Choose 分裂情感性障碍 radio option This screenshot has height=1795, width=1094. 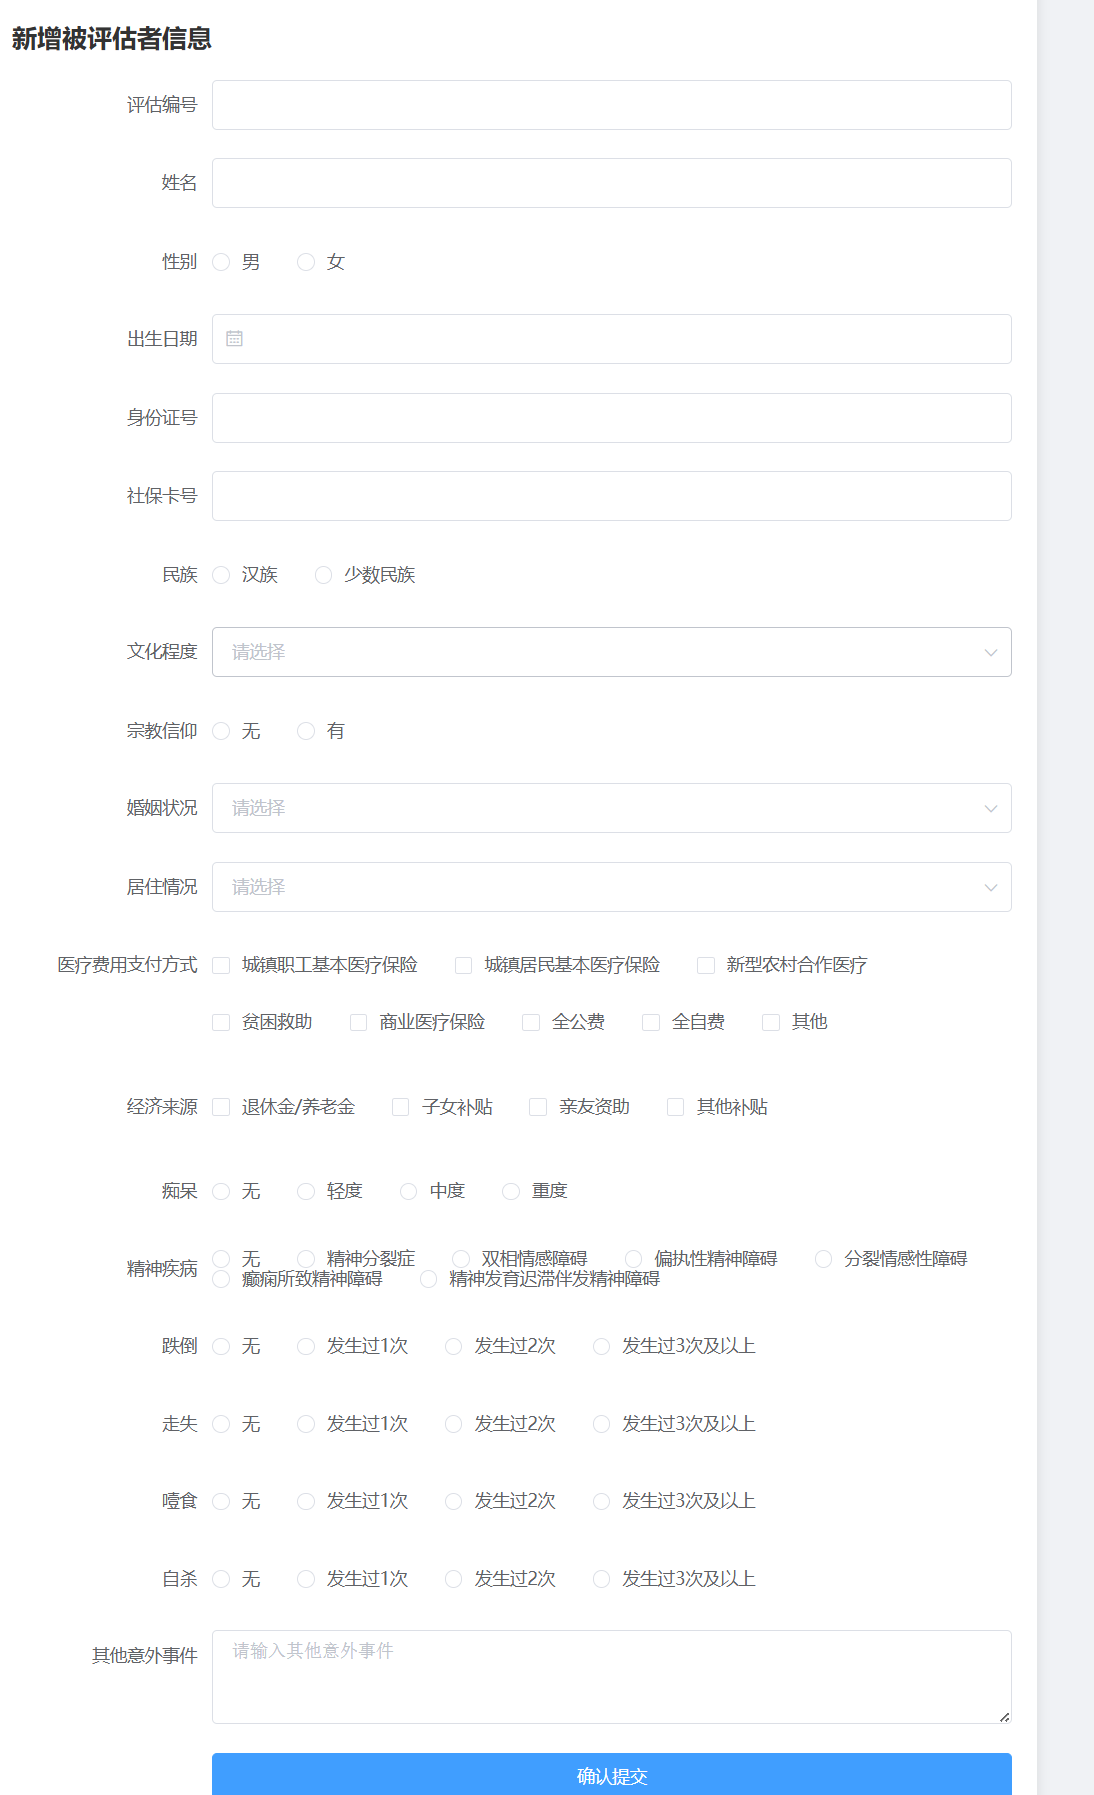tap(824, 1259)
